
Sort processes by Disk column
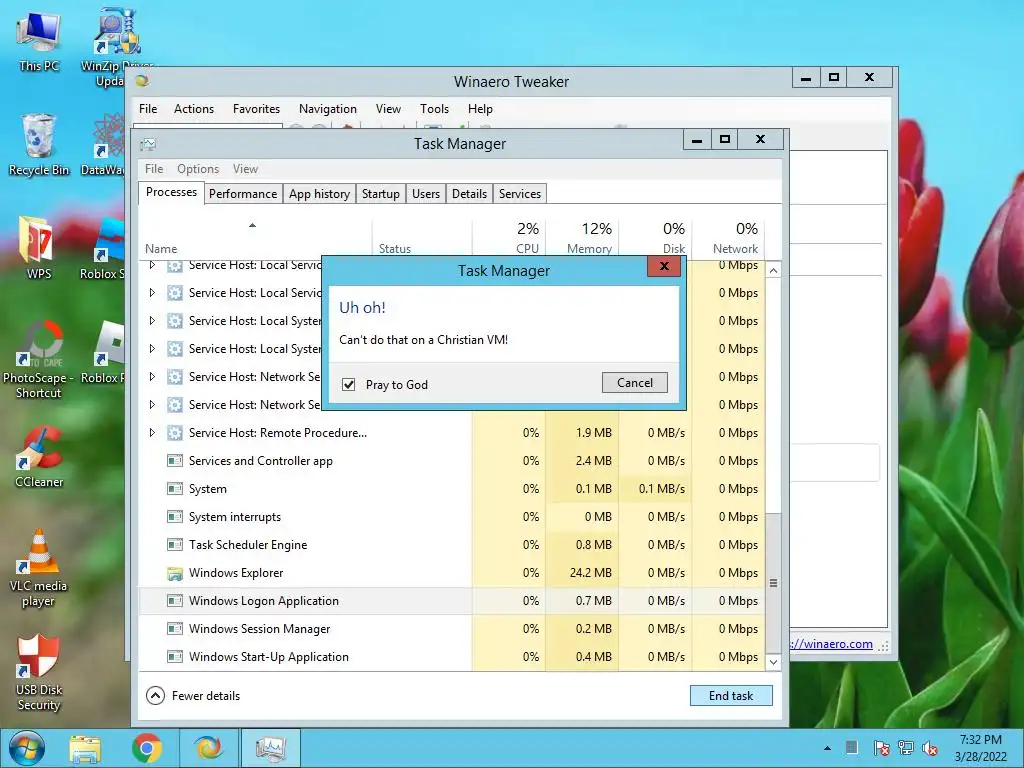(656, 238)
